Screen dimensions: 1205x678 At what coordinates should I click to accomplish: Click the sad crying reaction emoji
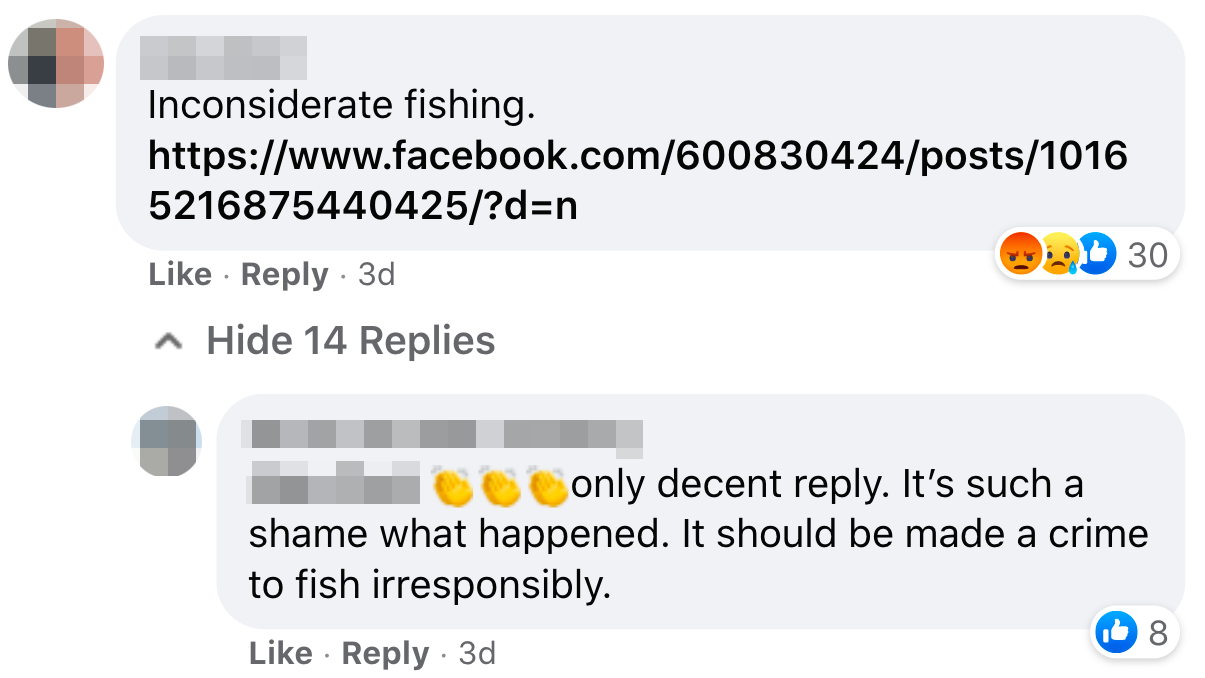(x=1058, y=255)
